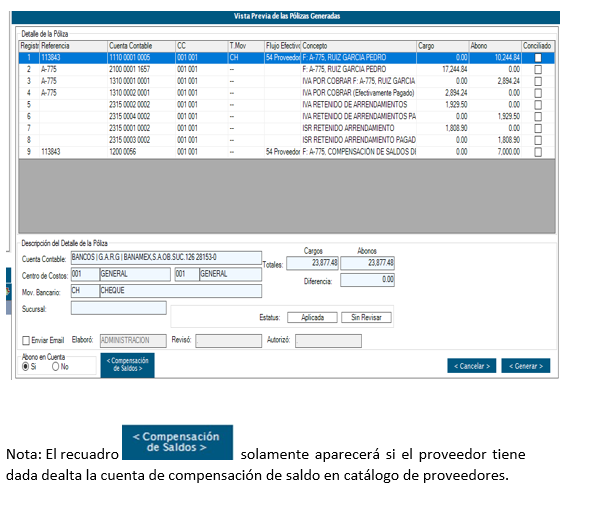Click the Registro column header
The width and height of the screenshot is (600, 525).
click(x=29, y=46)
